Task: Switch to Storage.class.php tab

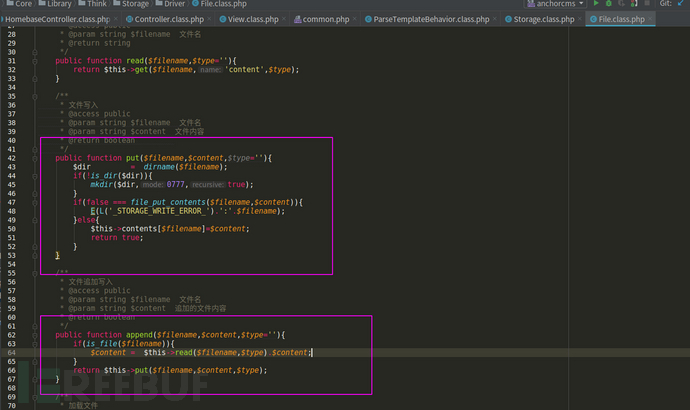Action: coord(544,19)
